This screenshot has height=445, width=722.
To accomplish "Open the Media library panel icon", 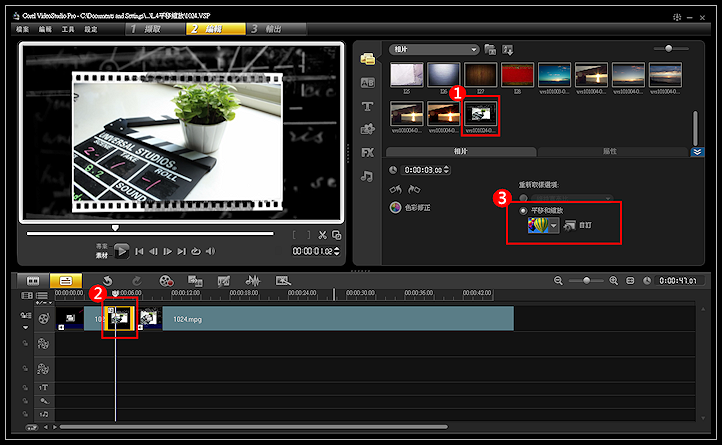I will tap(367, 59).
